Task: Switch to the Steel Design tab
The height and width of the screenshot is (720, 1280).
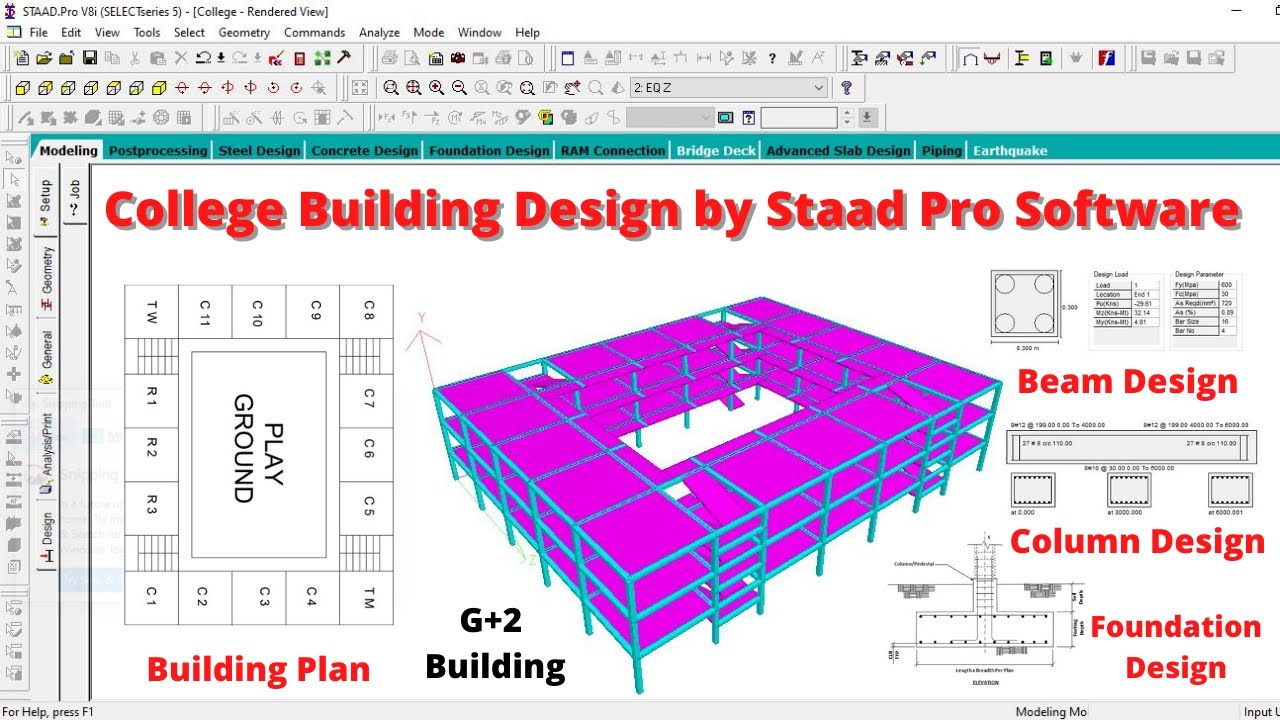Action: (x=259, y=151)
